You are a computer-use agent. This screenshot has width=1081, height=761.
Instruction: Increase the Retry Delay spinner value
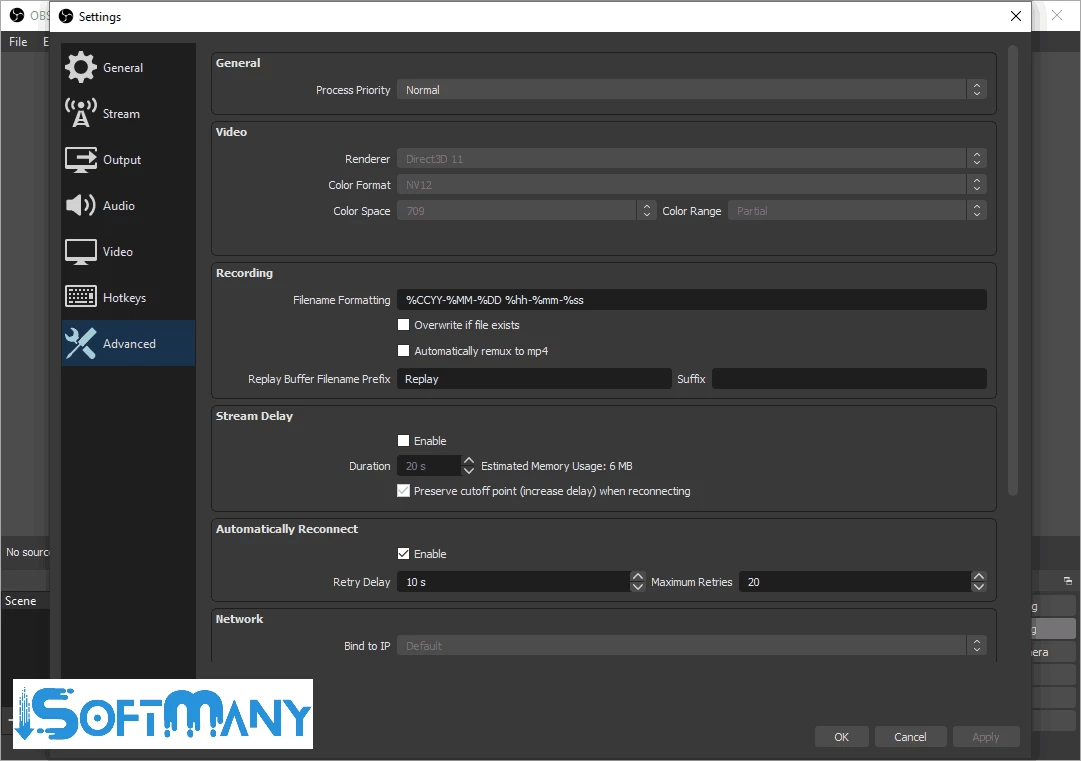[638, 577]
